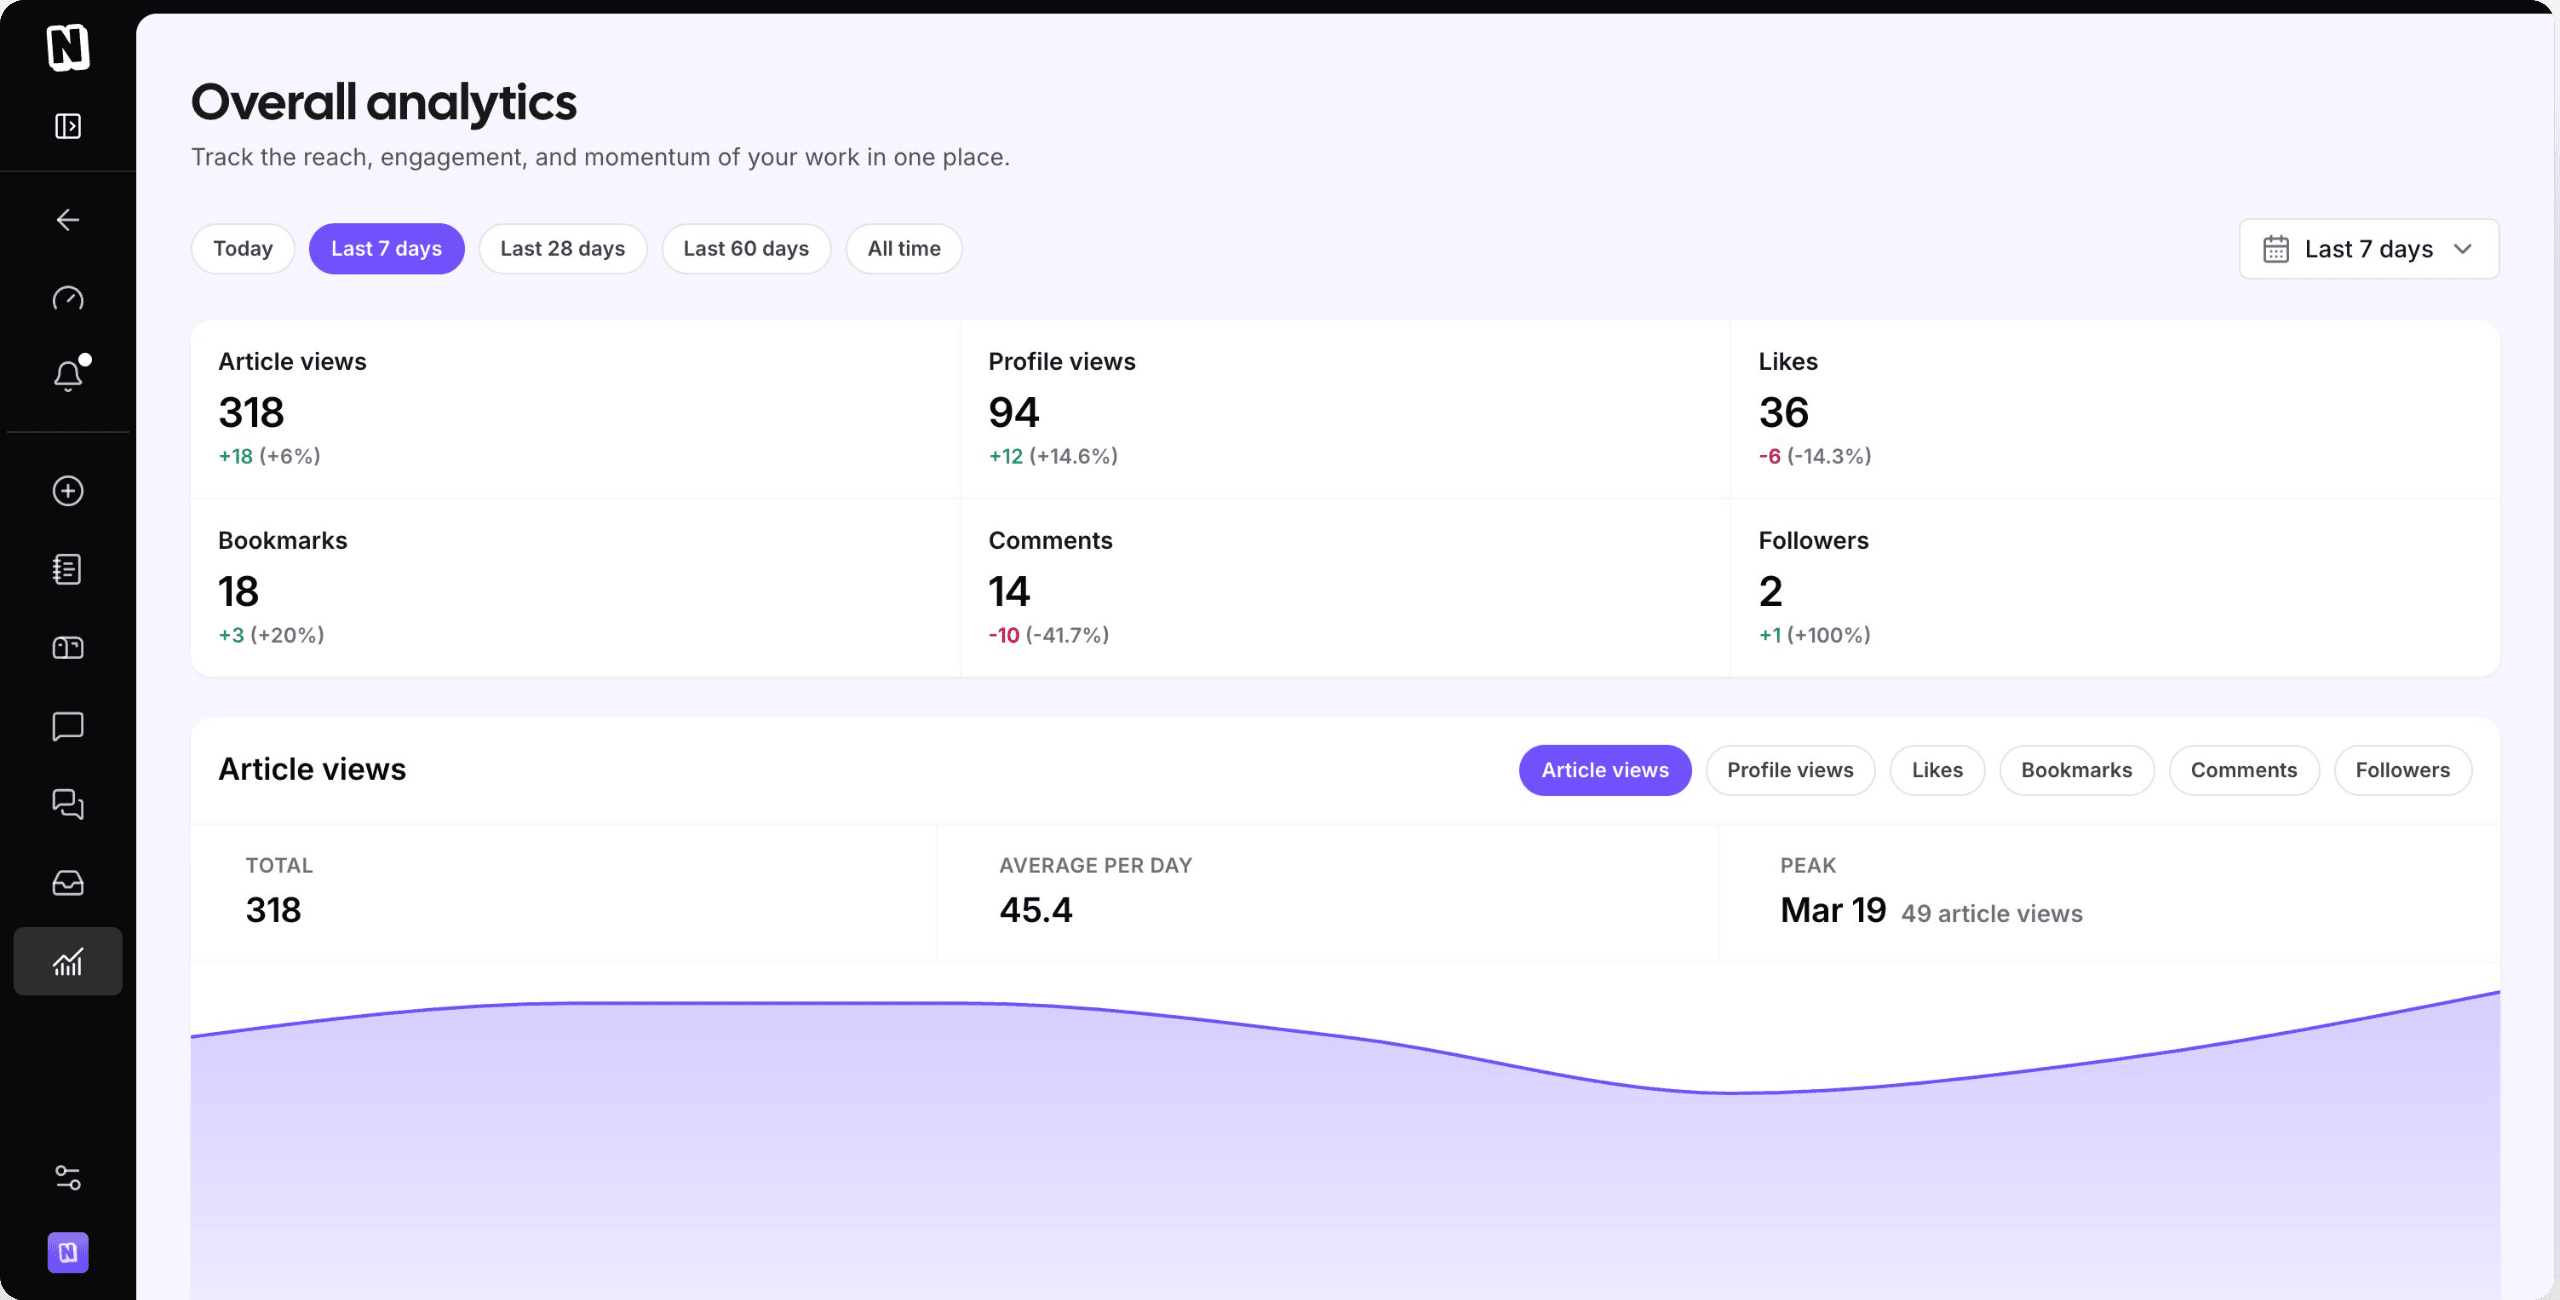Click the user avatar at sidebar bottom

tap(68, 1252)
